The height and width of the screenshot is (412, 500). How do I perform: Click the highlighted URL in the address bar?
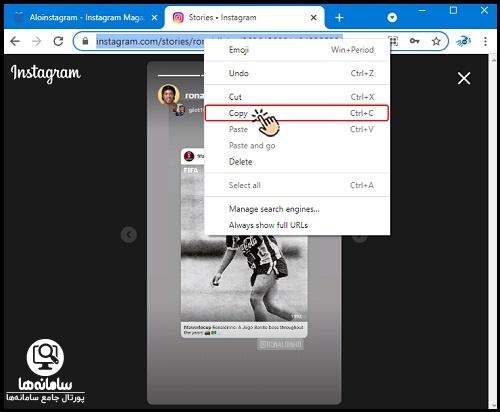pyautogui.click(x=150, y=42)
